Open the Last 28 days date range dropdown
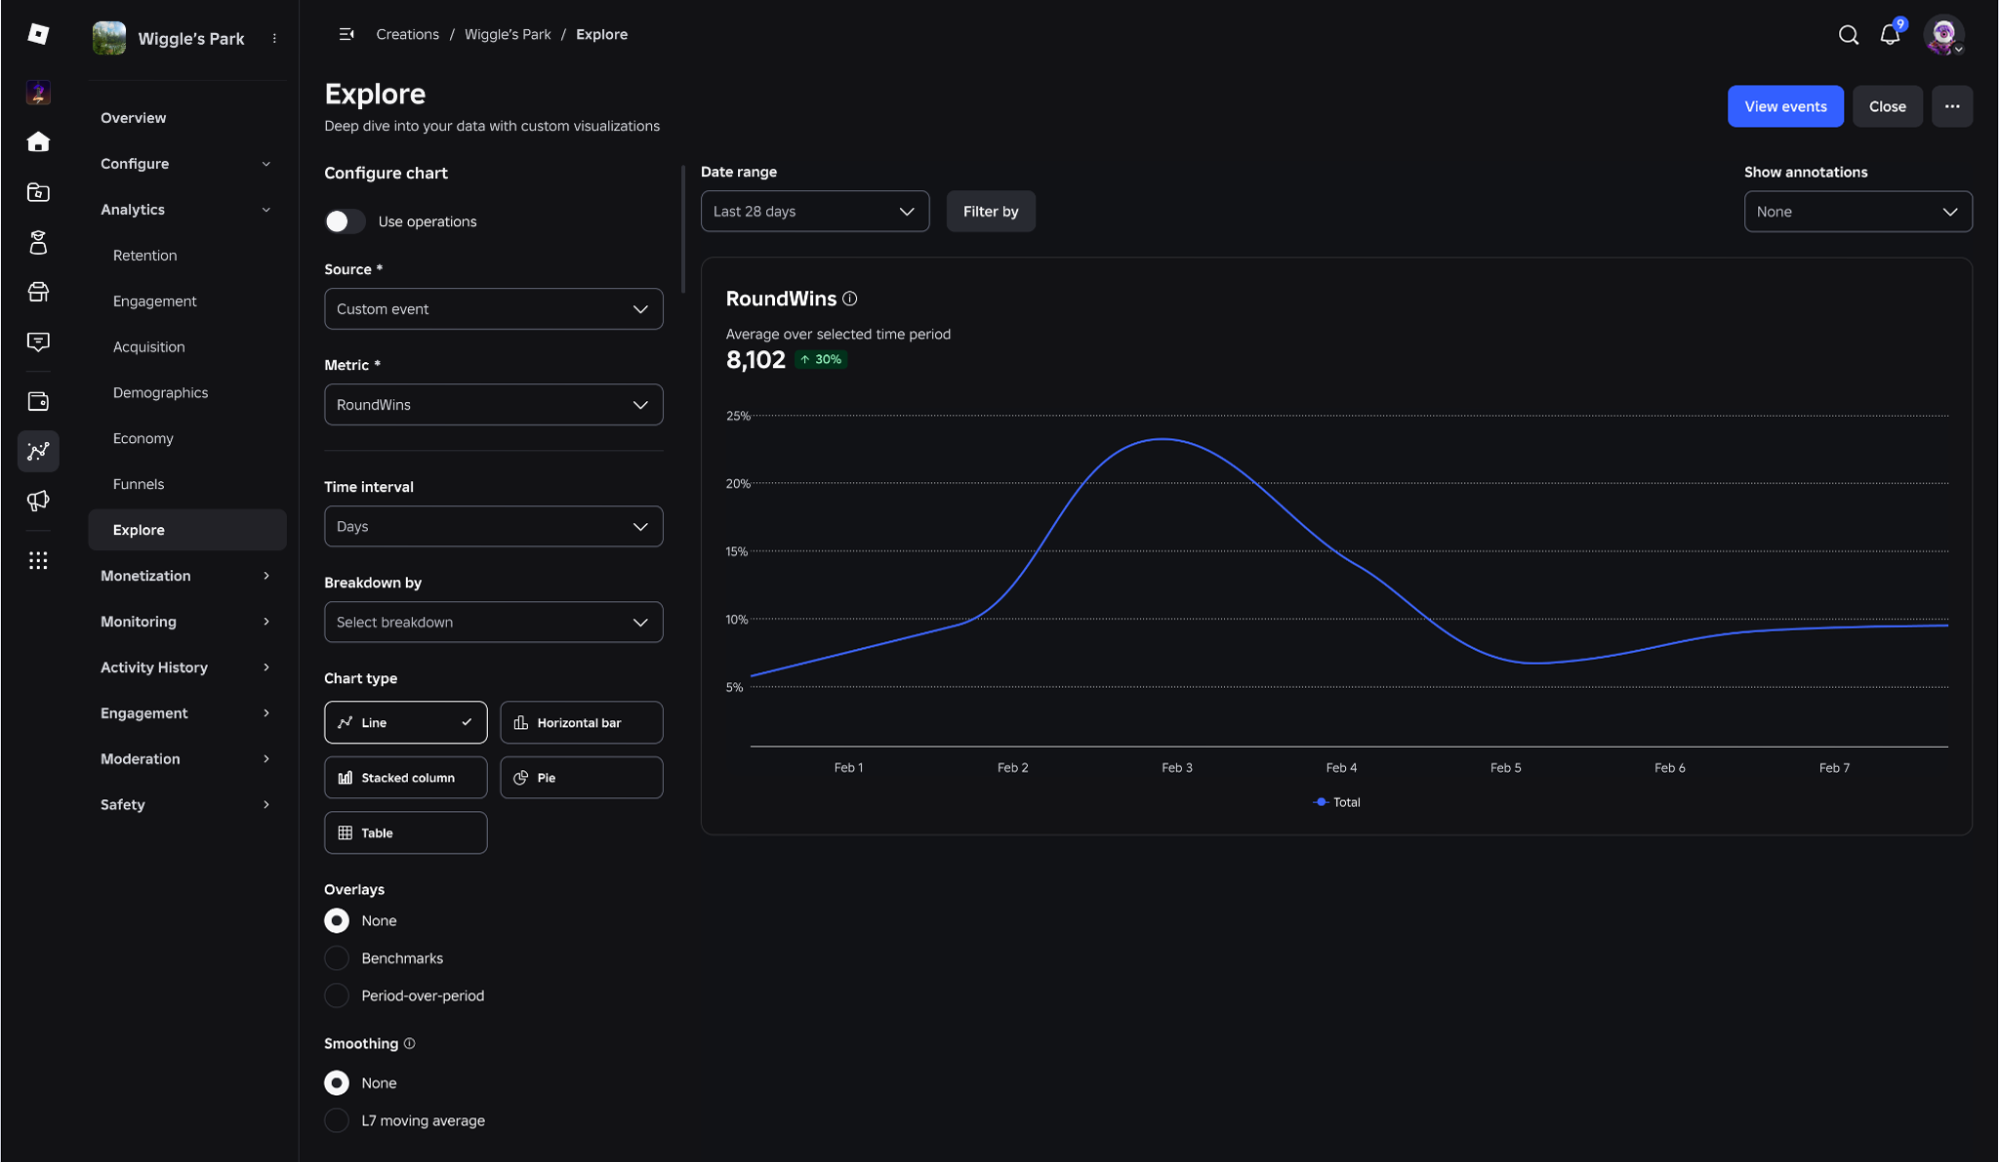This screenshot has width=1999, height=1162. pos(815,211)
